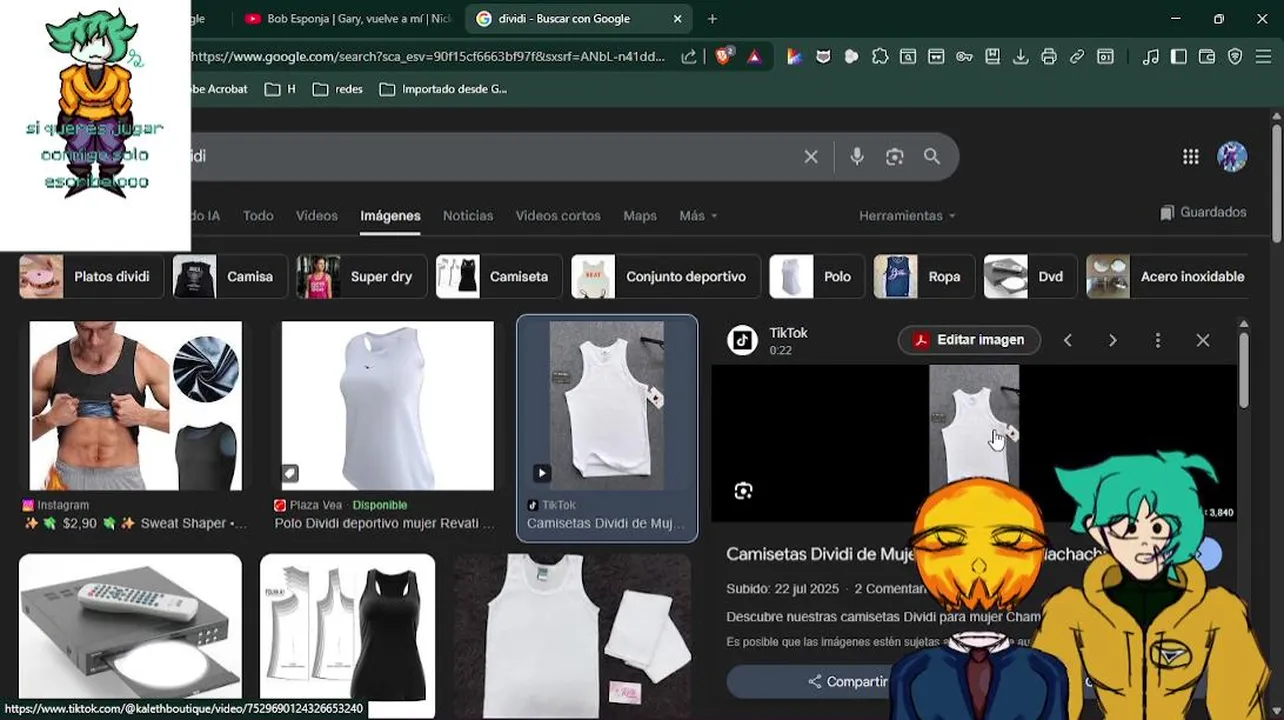Open three-dot options in image preview panel
Viewport: 1284px width, 720px height.
pos(1158,340)
